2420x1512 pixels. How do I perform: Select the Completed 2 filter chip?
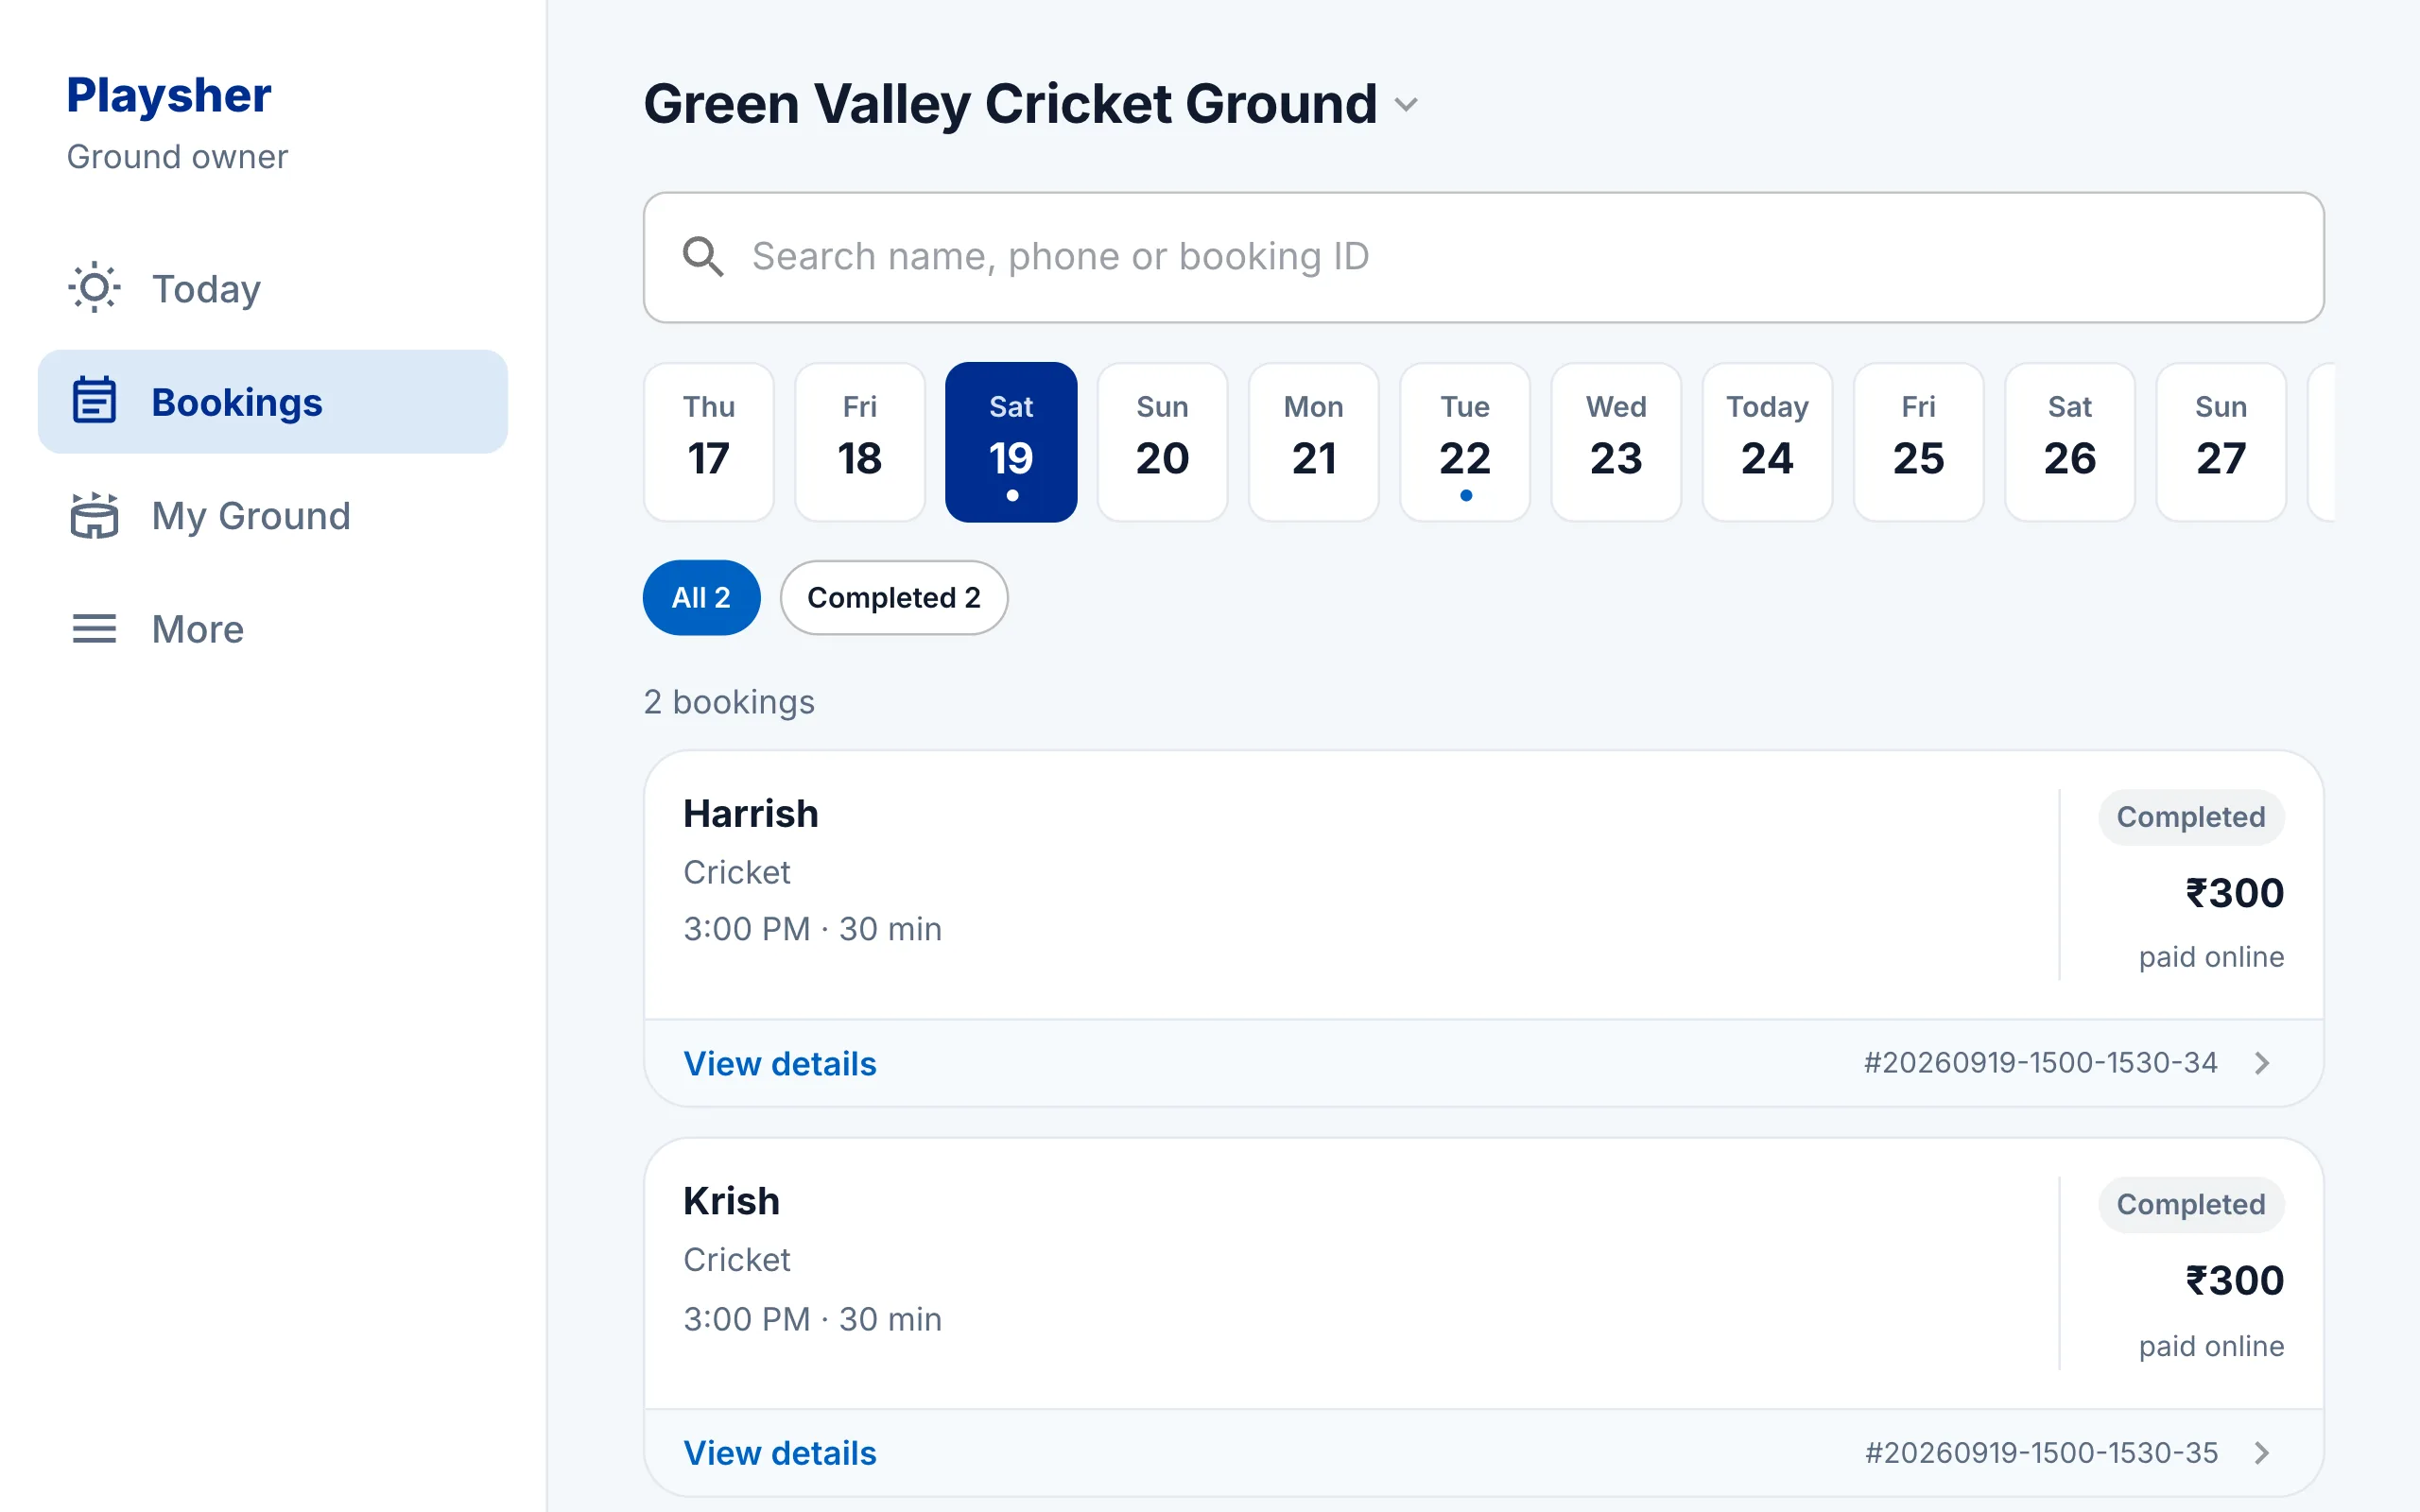point(893,597)
